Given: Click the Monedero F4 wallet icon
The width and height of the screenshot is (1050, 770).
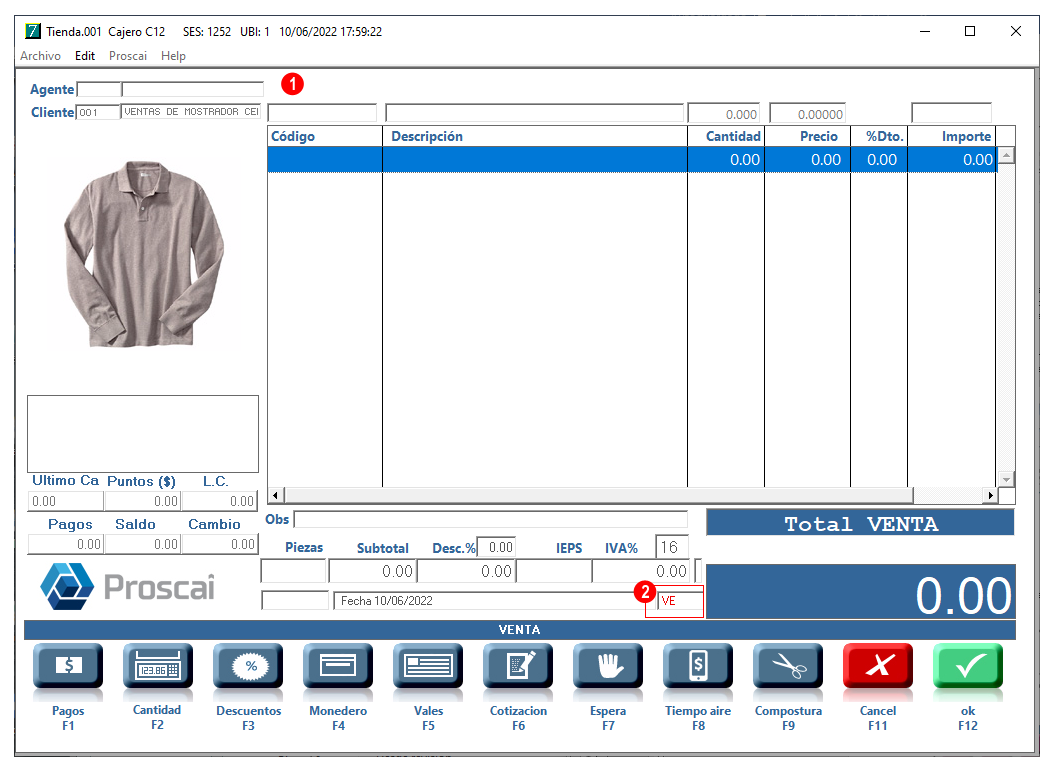Looking at the screenshot, I should pyautogui.click(x=338, y=666).
